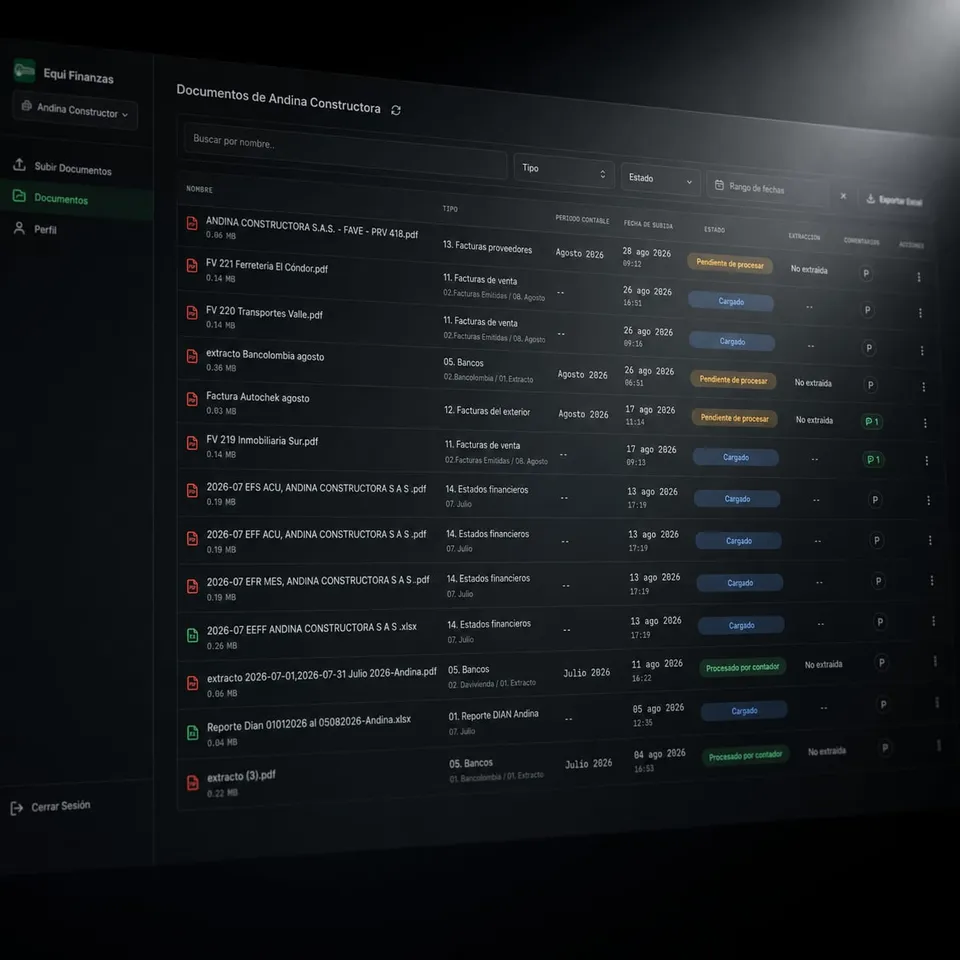Click PDF icon of FV 220 Transportes Valle
This screenshot has height=960, width=960.
point(192,312)
